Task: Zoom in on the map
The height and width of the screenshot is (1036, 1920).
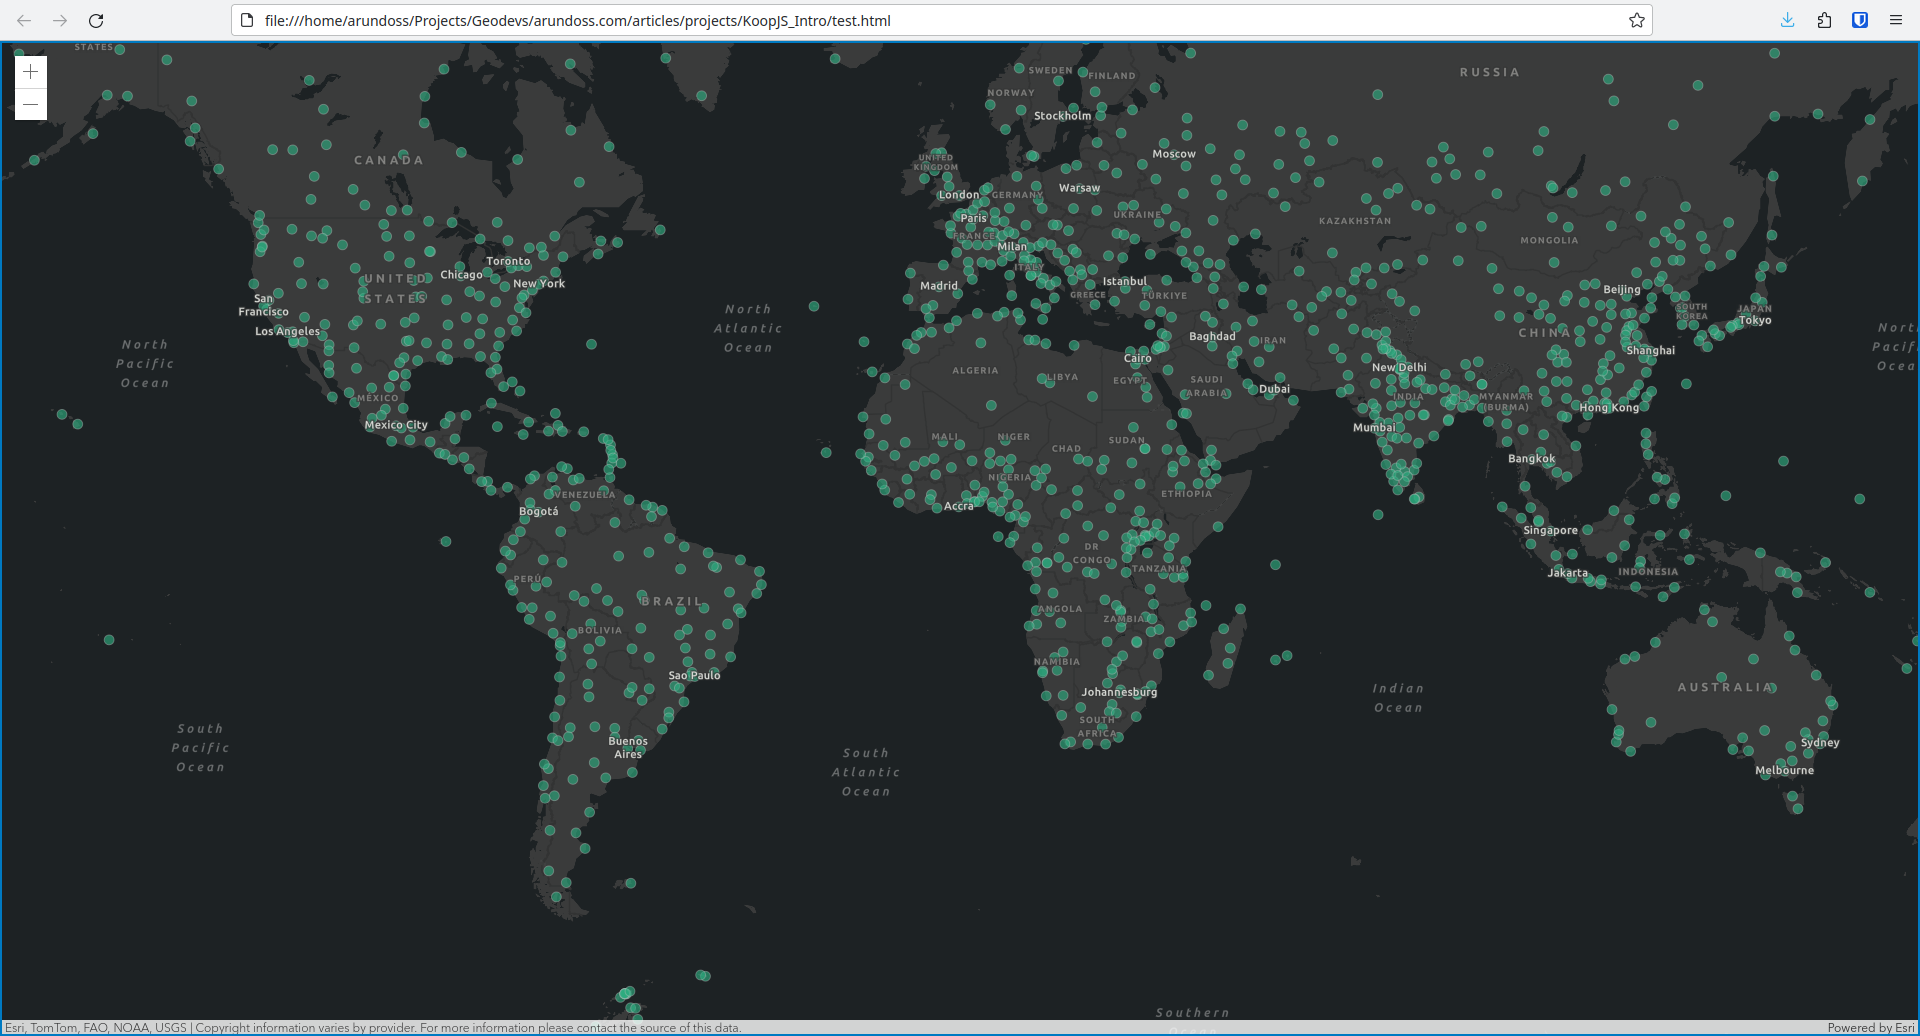Action: click(31, 72)
